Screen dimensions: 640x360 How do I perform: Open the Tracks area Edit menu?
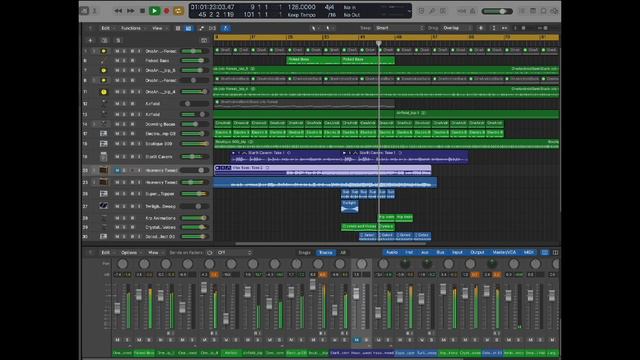pos(106,28)
